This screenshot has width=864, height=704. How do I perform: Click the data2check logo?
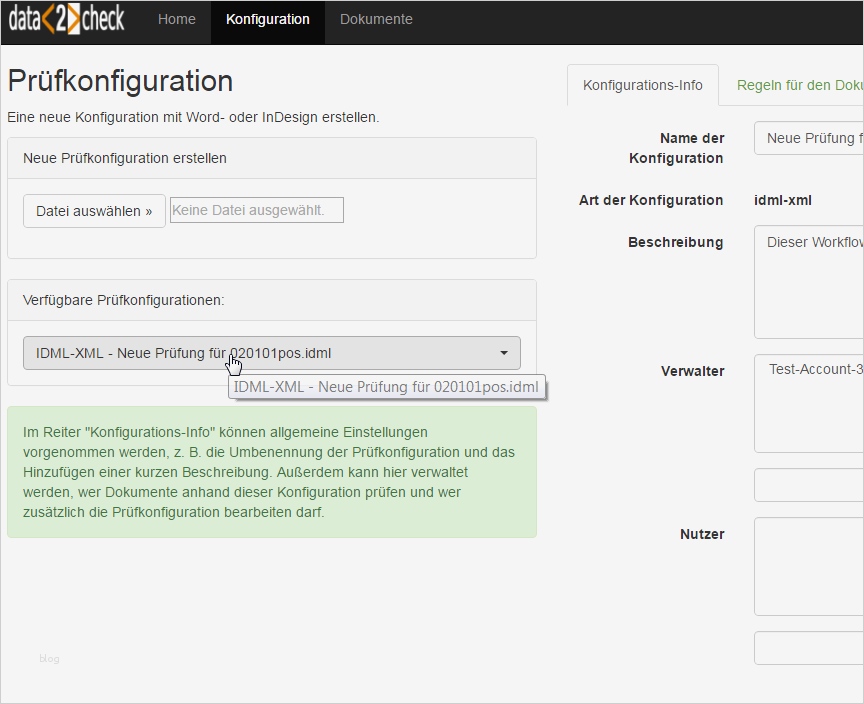point(67,20)
